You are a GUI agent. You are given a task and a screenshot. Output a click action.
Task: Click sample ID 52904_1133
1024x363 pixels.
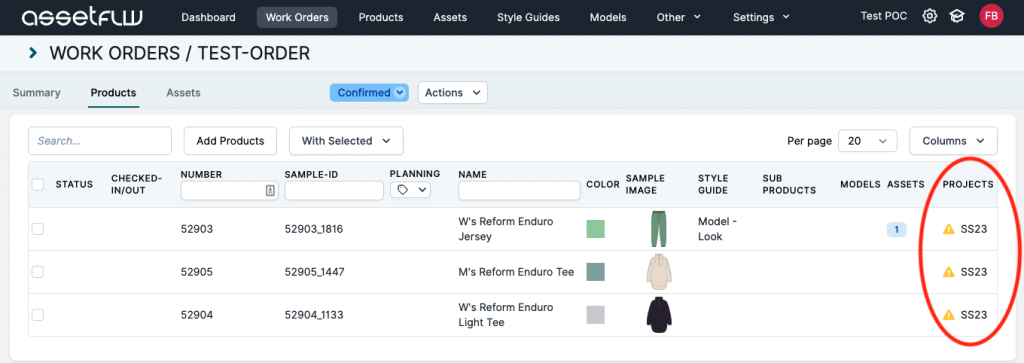[313, 315]
